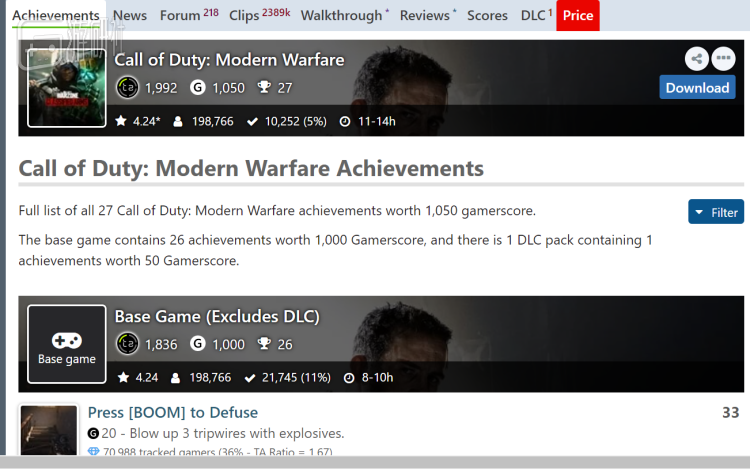Open the Walkthrough tab
Viewport: 750px width, 469px height.
click(x=344, y=15)
